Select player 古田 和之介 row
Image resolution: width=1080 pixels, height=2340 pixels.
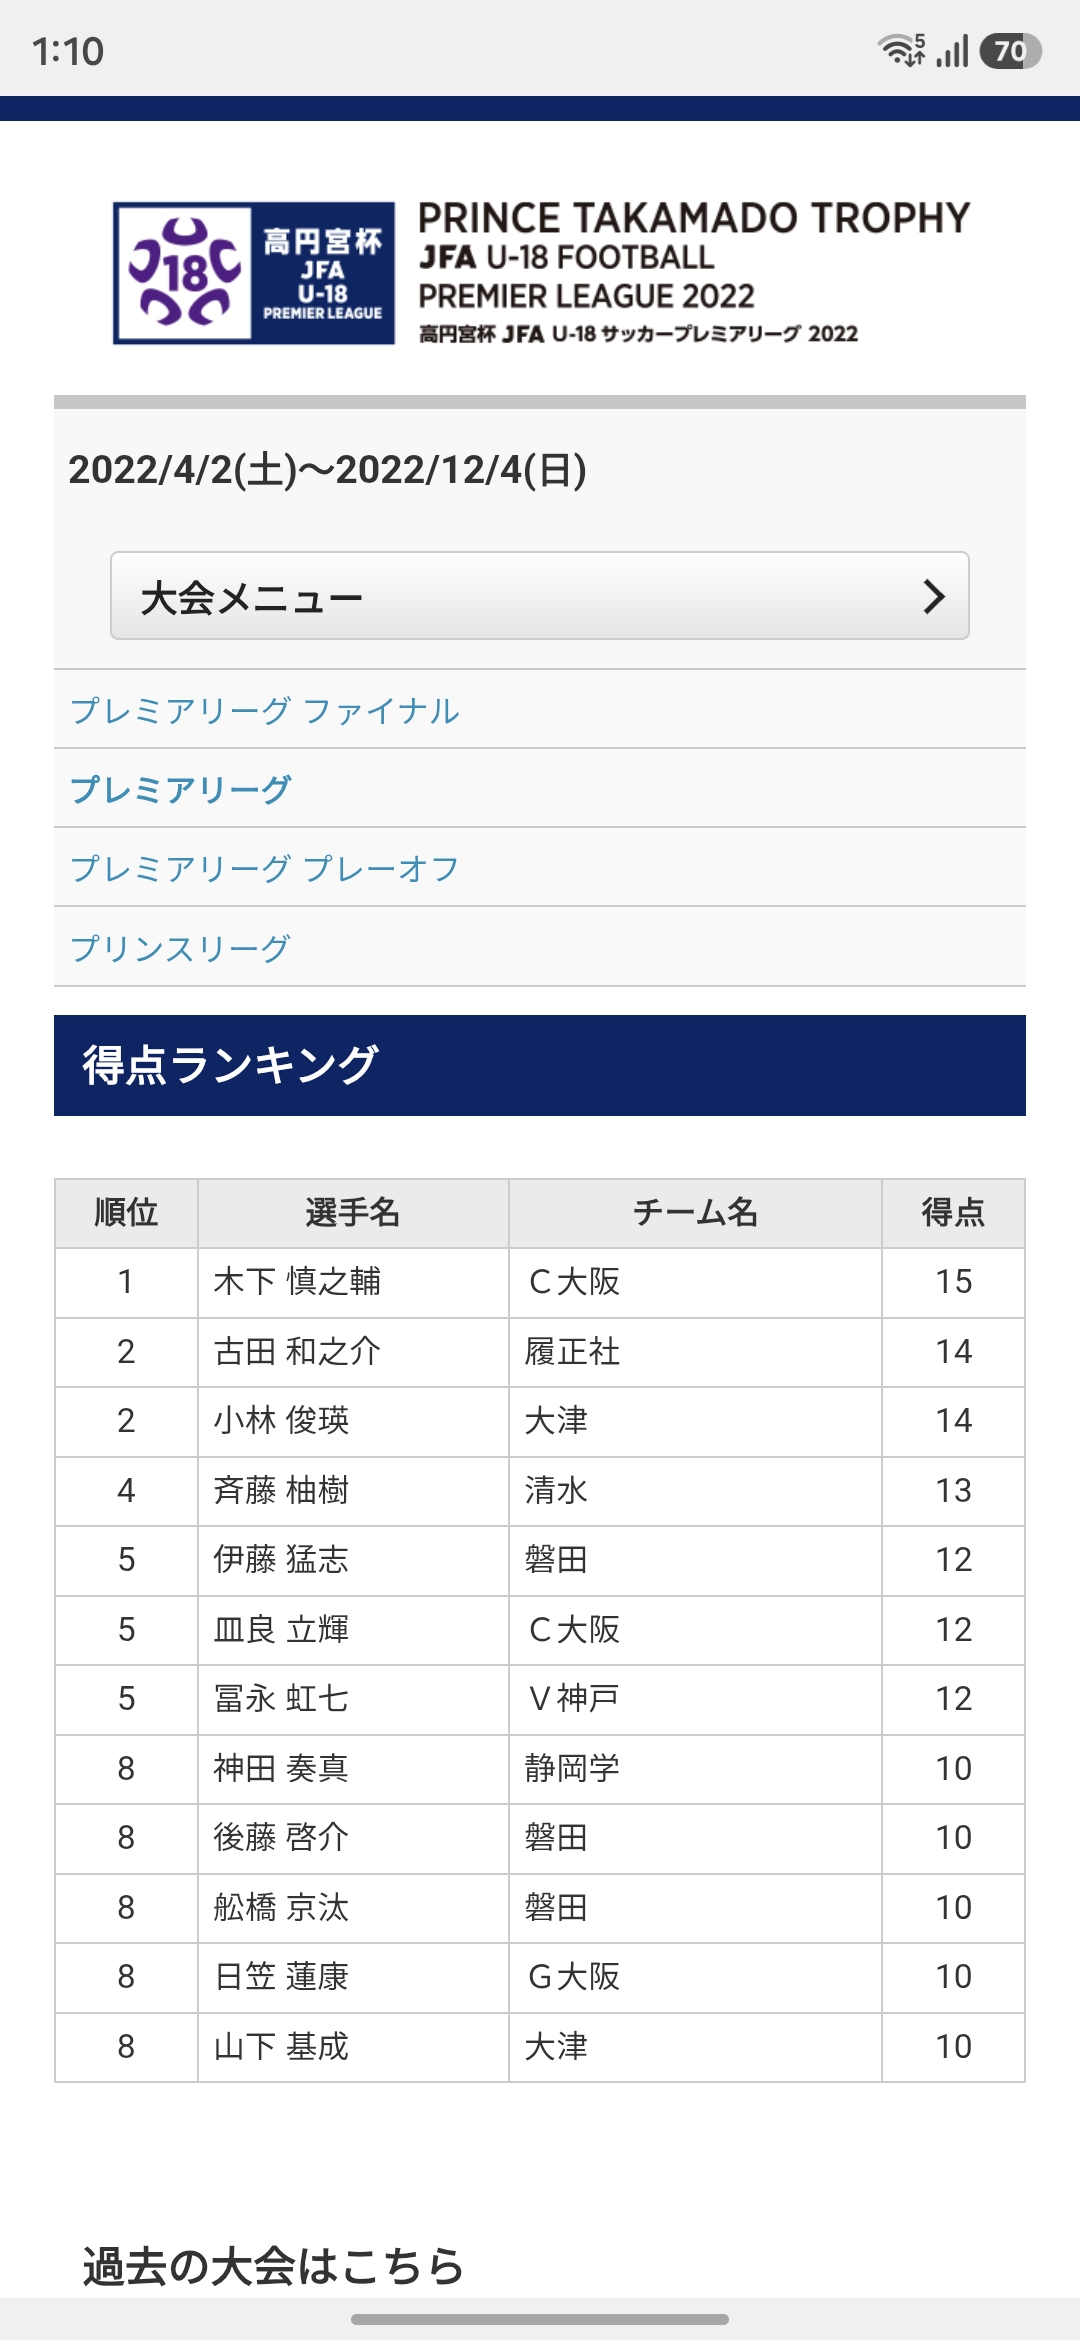540,1352
